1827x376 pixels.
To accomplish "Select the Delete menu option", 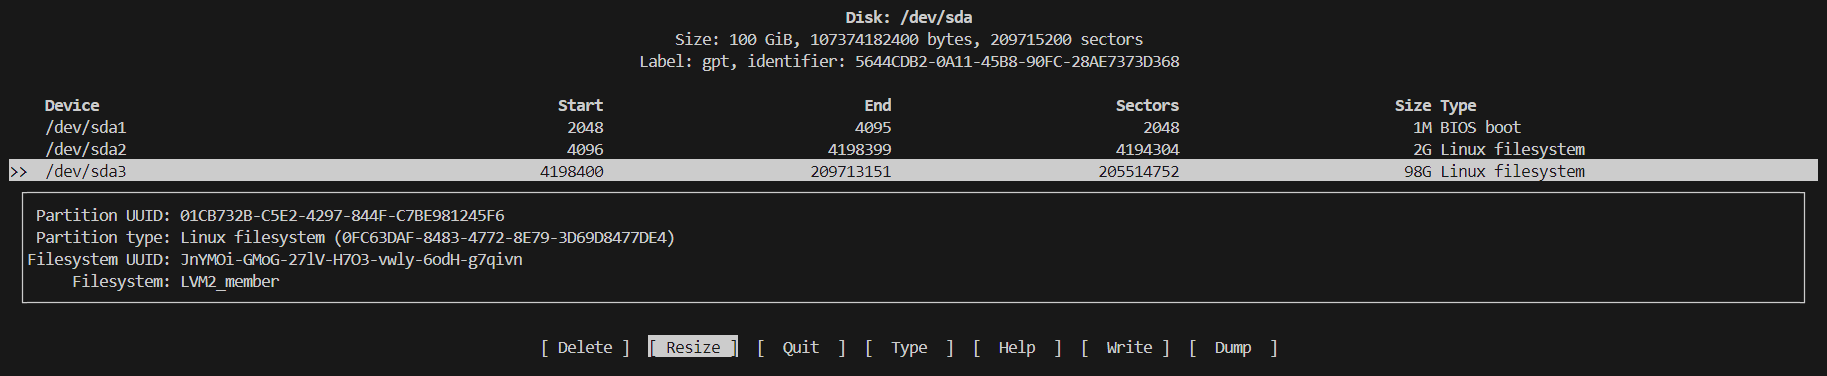I will click(x=585, y=347).
